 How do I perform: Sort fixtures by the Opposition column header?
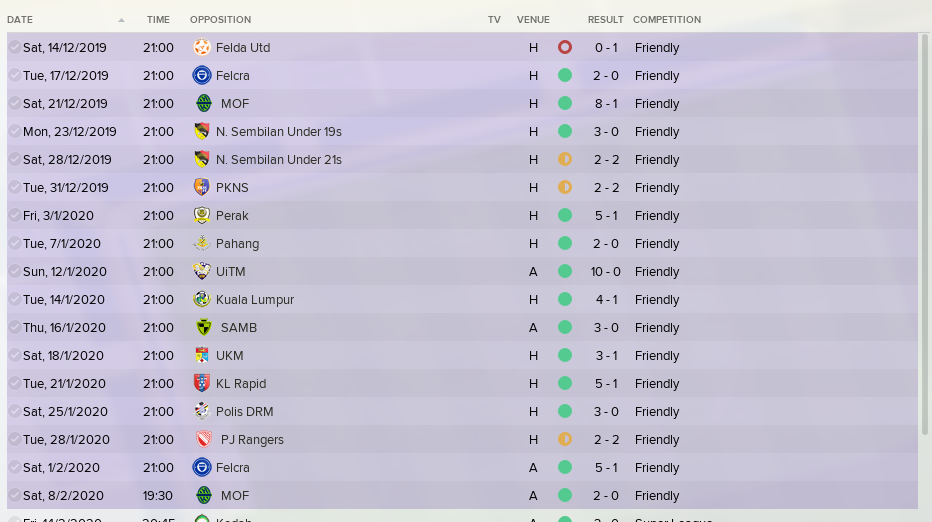click(221, 20)
